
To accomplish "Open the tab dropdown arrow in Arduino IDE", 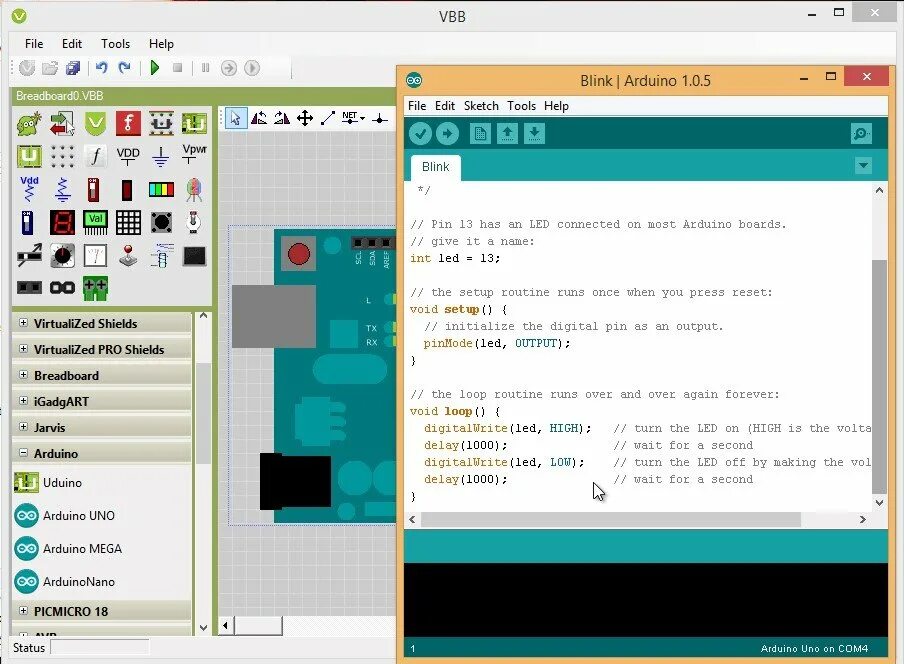I will [x=863, y=166].
